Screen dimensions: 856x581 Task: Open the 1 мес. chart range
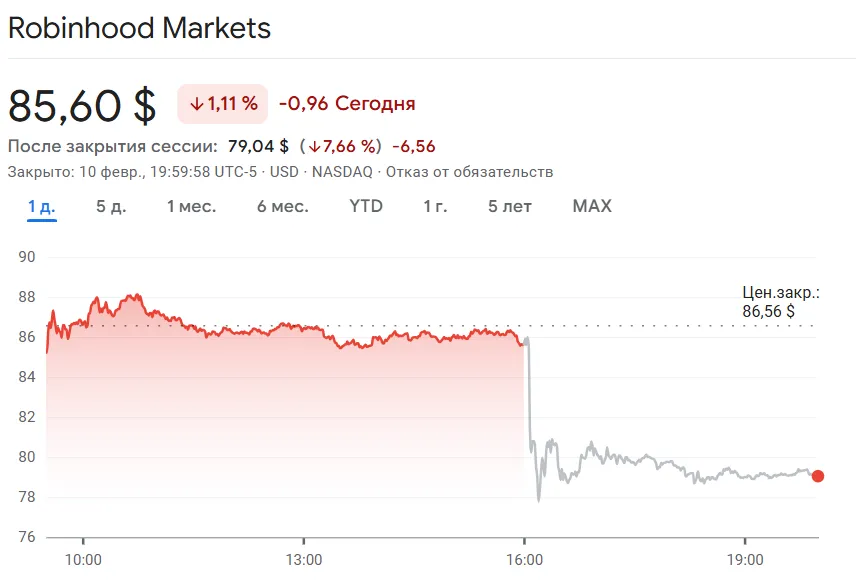[x=191, y=206]
